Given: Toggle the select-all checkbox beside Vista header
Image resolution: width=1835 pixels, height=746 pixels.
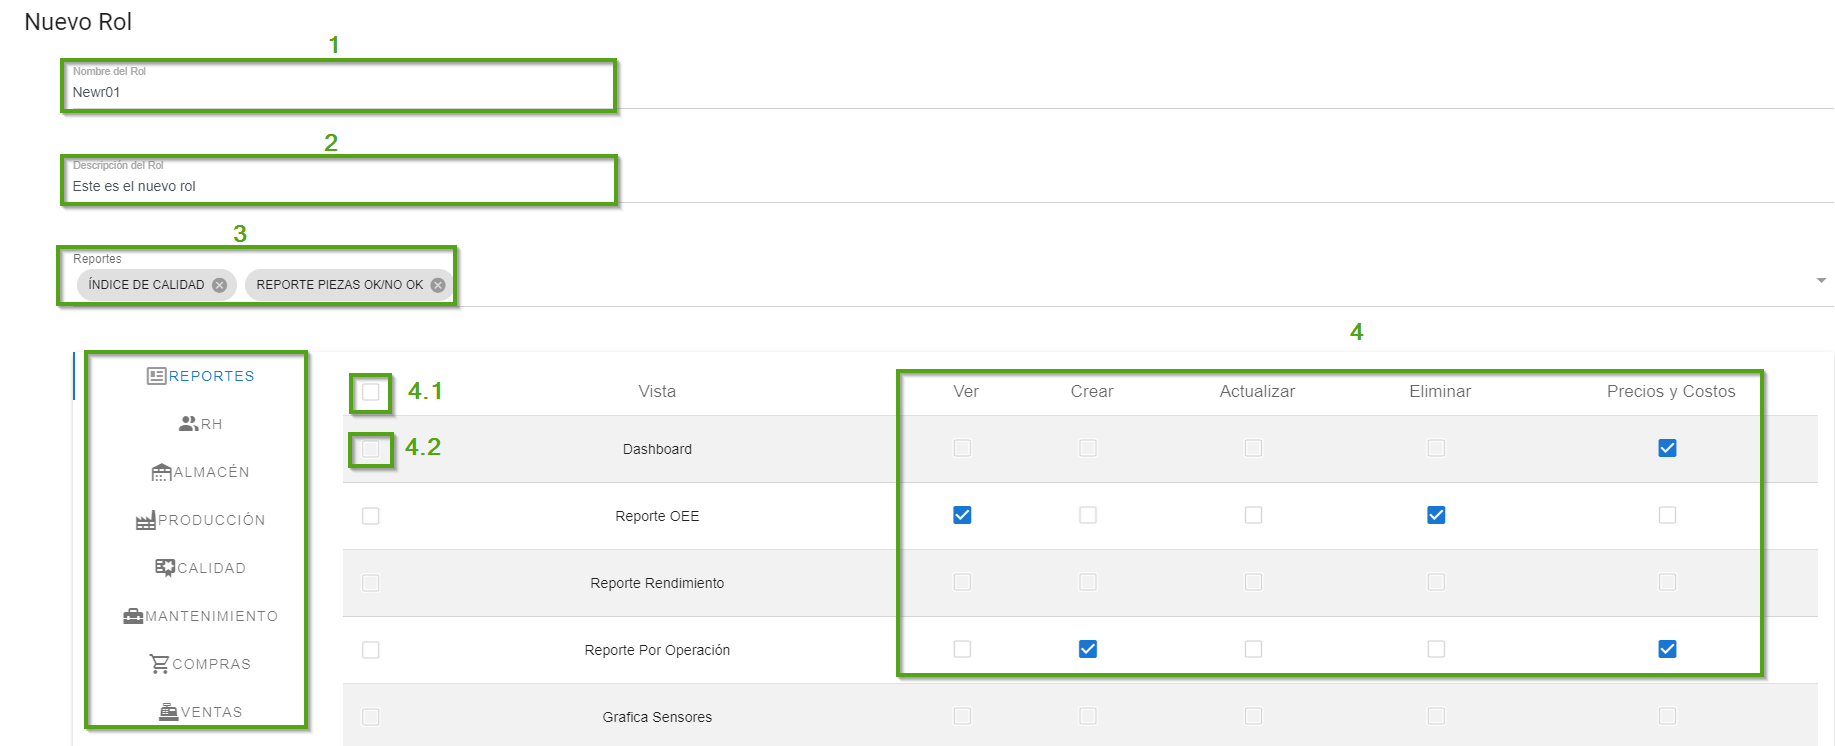Looking at the screenshot, I should [371, 392].
